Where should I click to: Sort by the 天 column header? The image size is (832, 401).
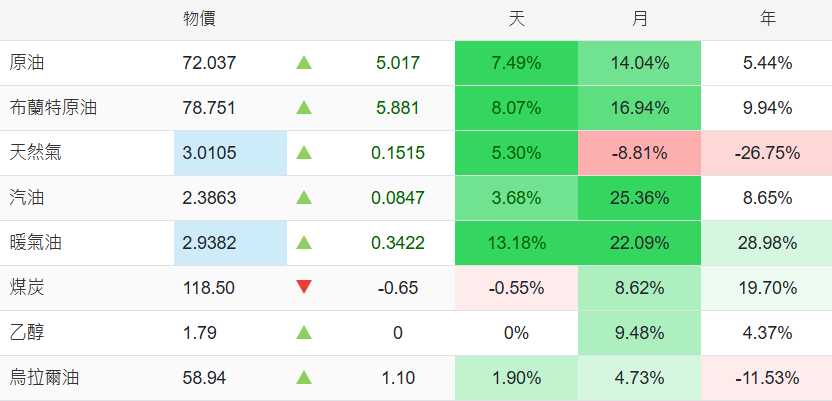[x=516, y=19]
